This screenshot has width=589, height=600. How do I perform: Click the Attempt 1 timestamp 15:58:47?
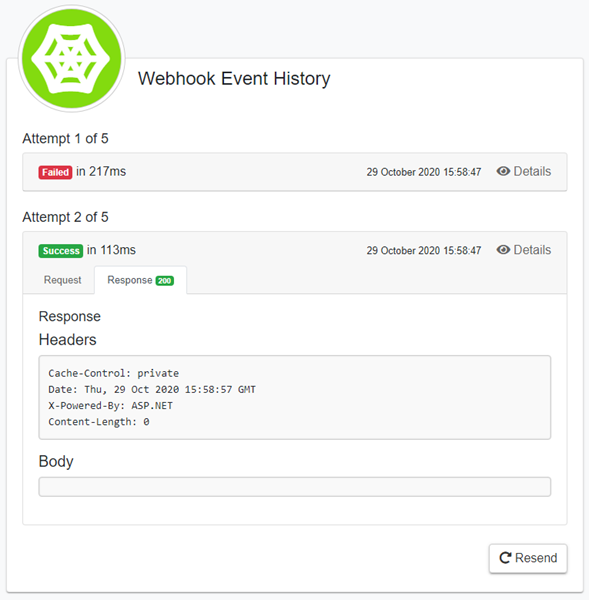(x=462, y=172)
